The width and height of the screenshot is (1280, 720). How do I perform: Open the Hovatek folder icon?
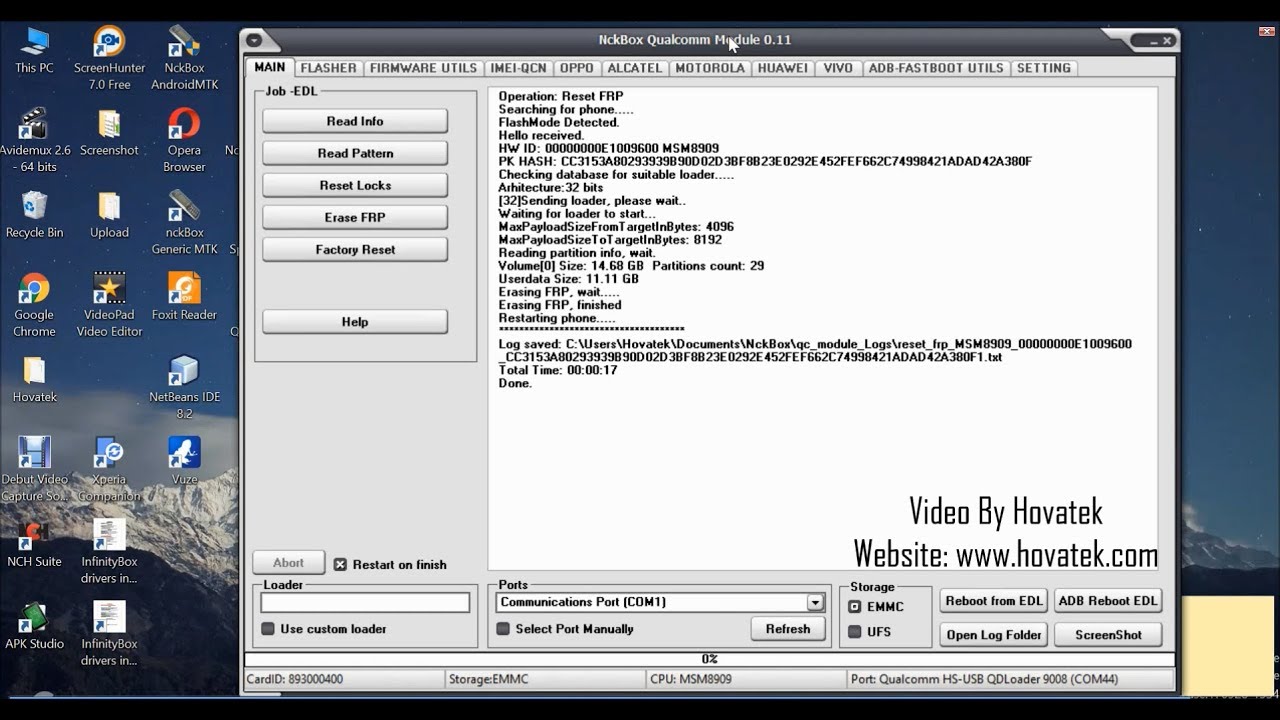point(34,378)
